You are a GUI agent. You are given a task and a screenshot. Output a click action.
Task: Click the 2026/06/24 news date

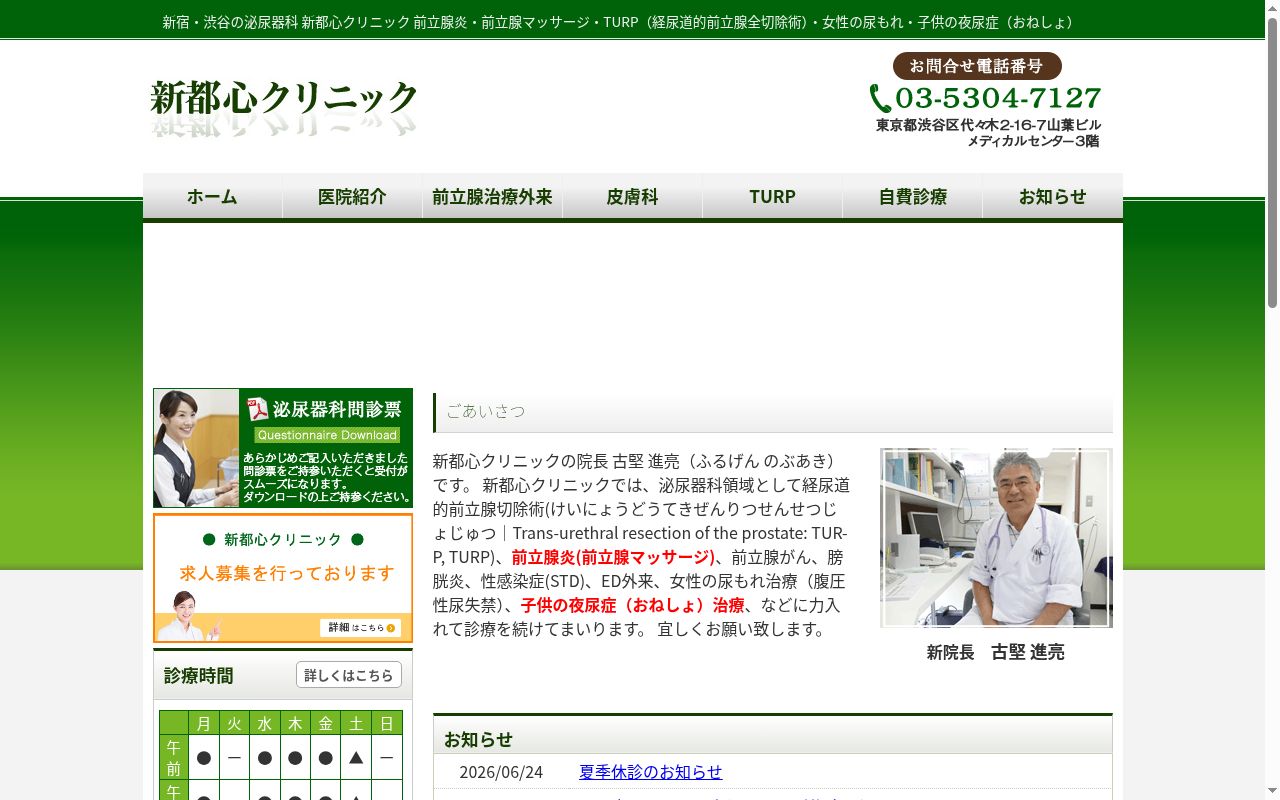[501, 772]
